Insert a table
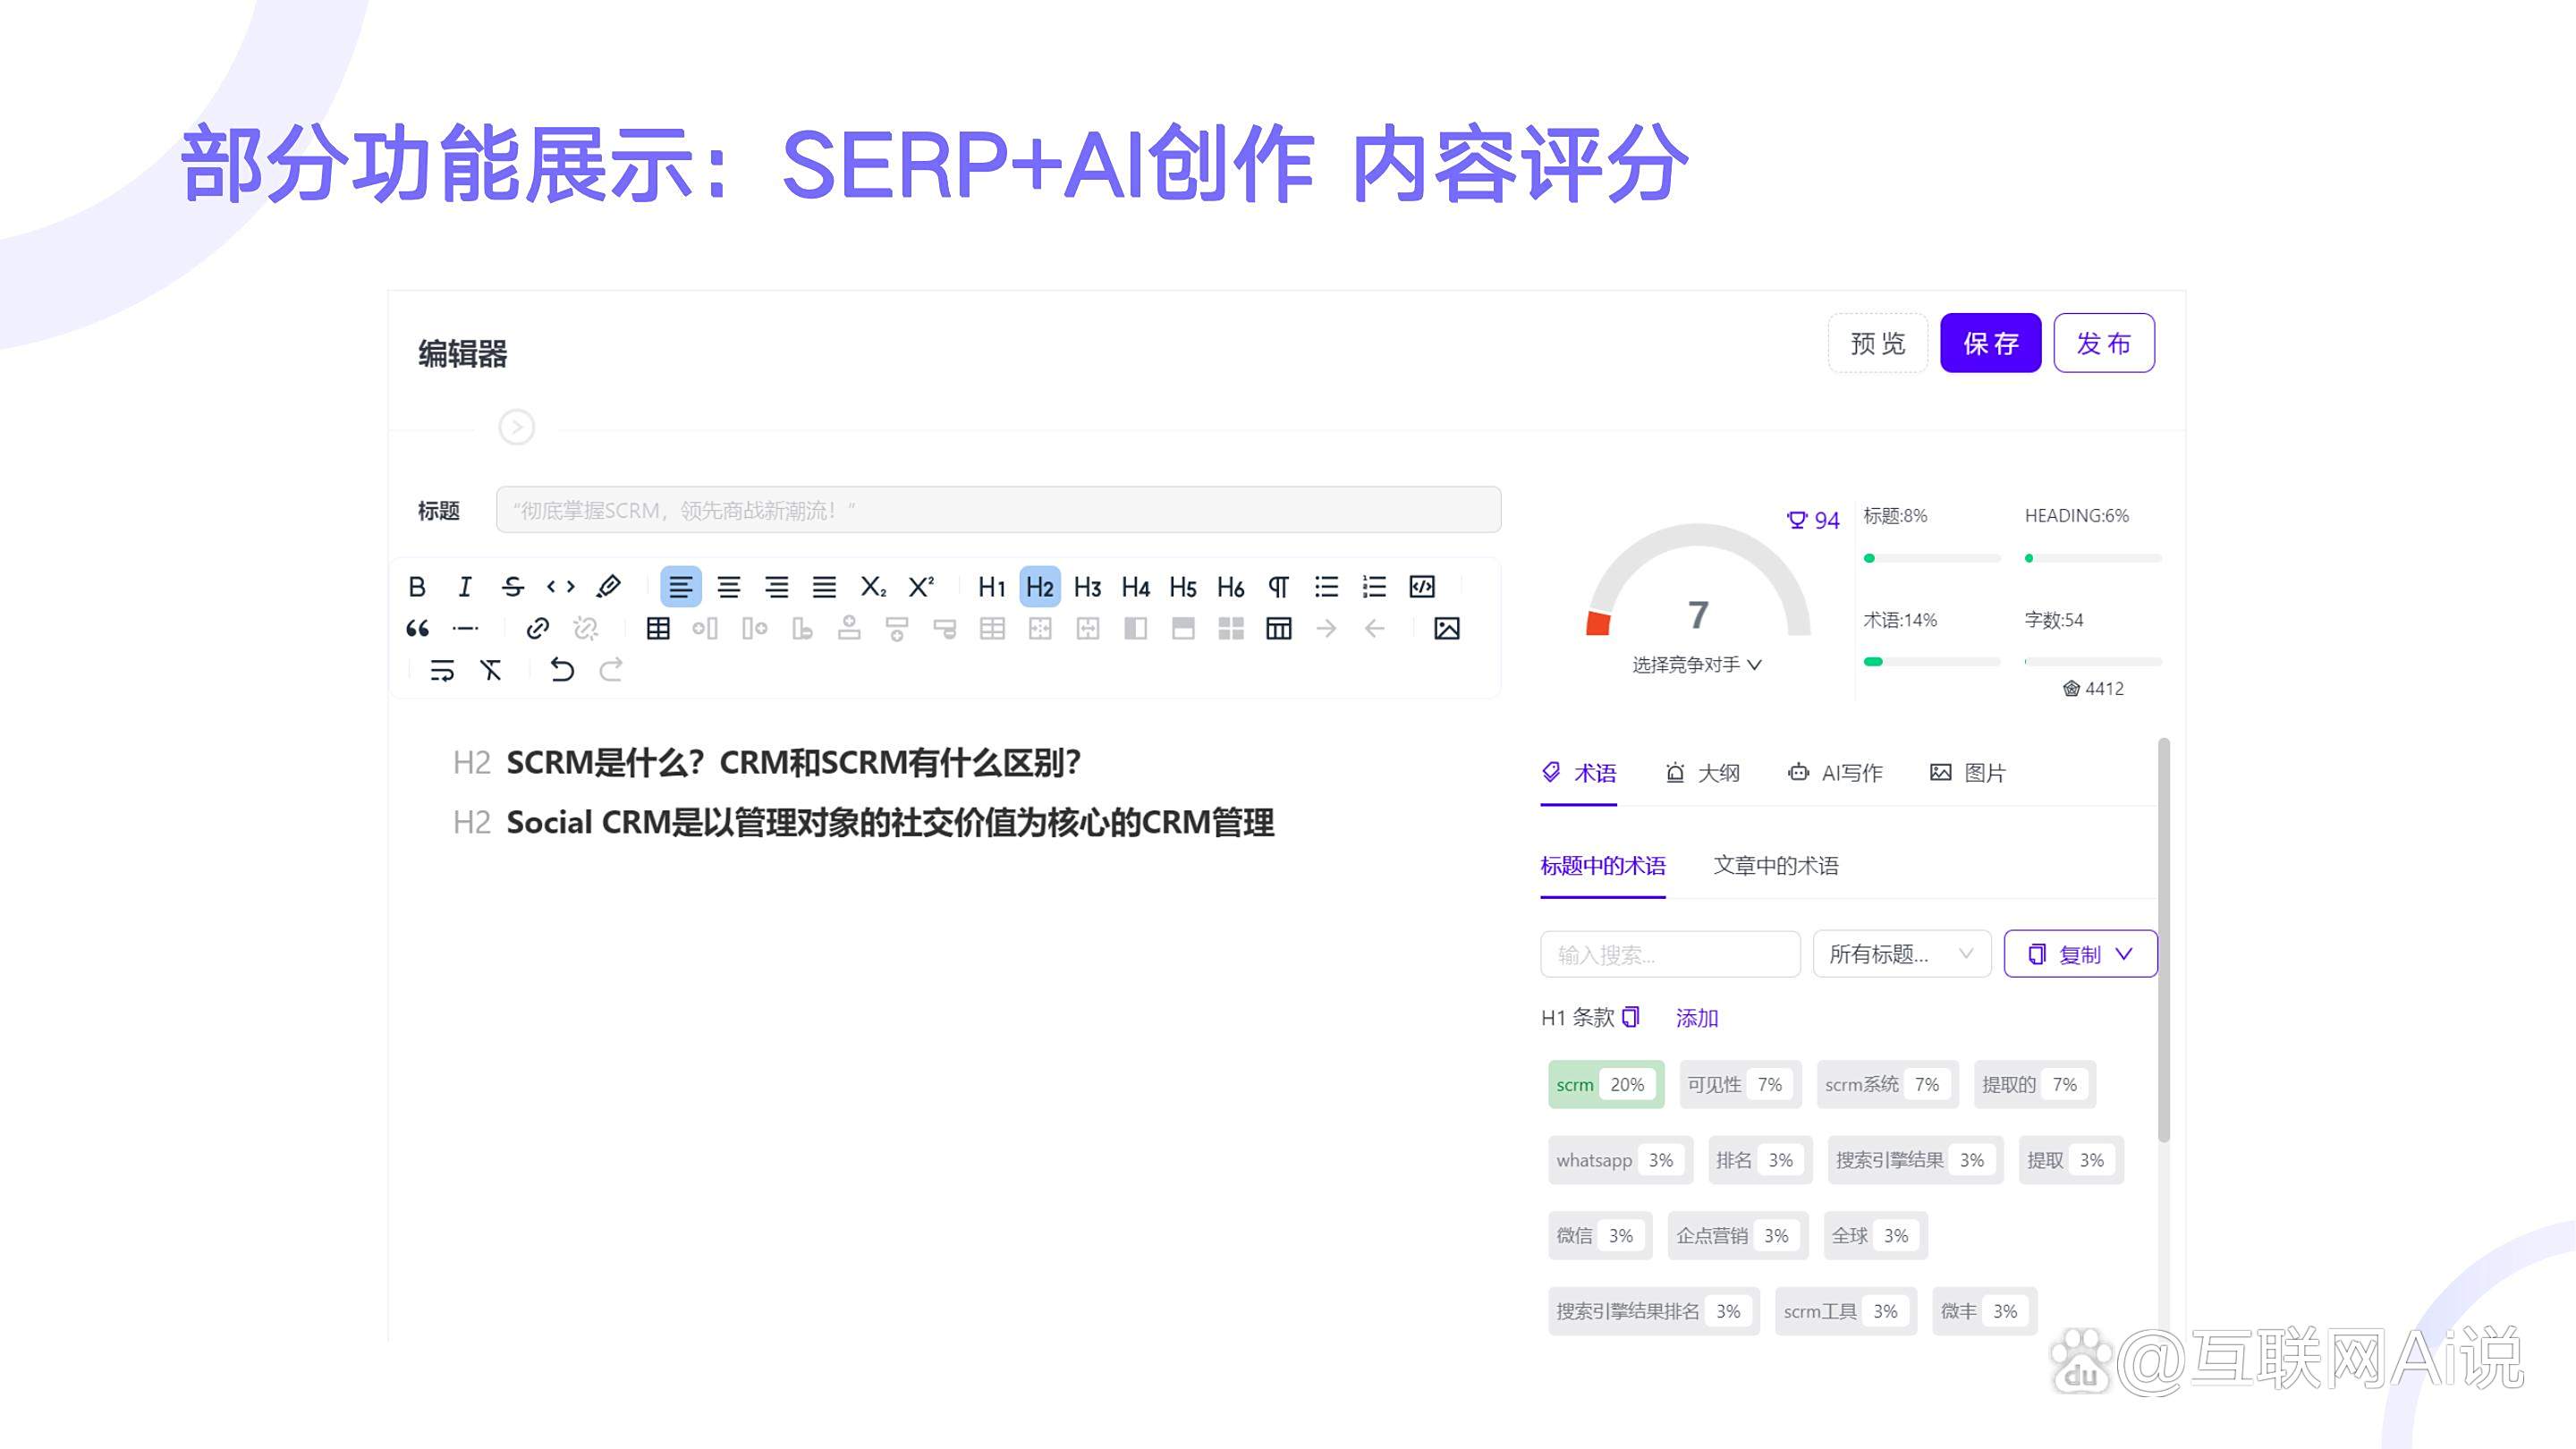This screenshot has width=2576, height=1449. pos(658,628)
